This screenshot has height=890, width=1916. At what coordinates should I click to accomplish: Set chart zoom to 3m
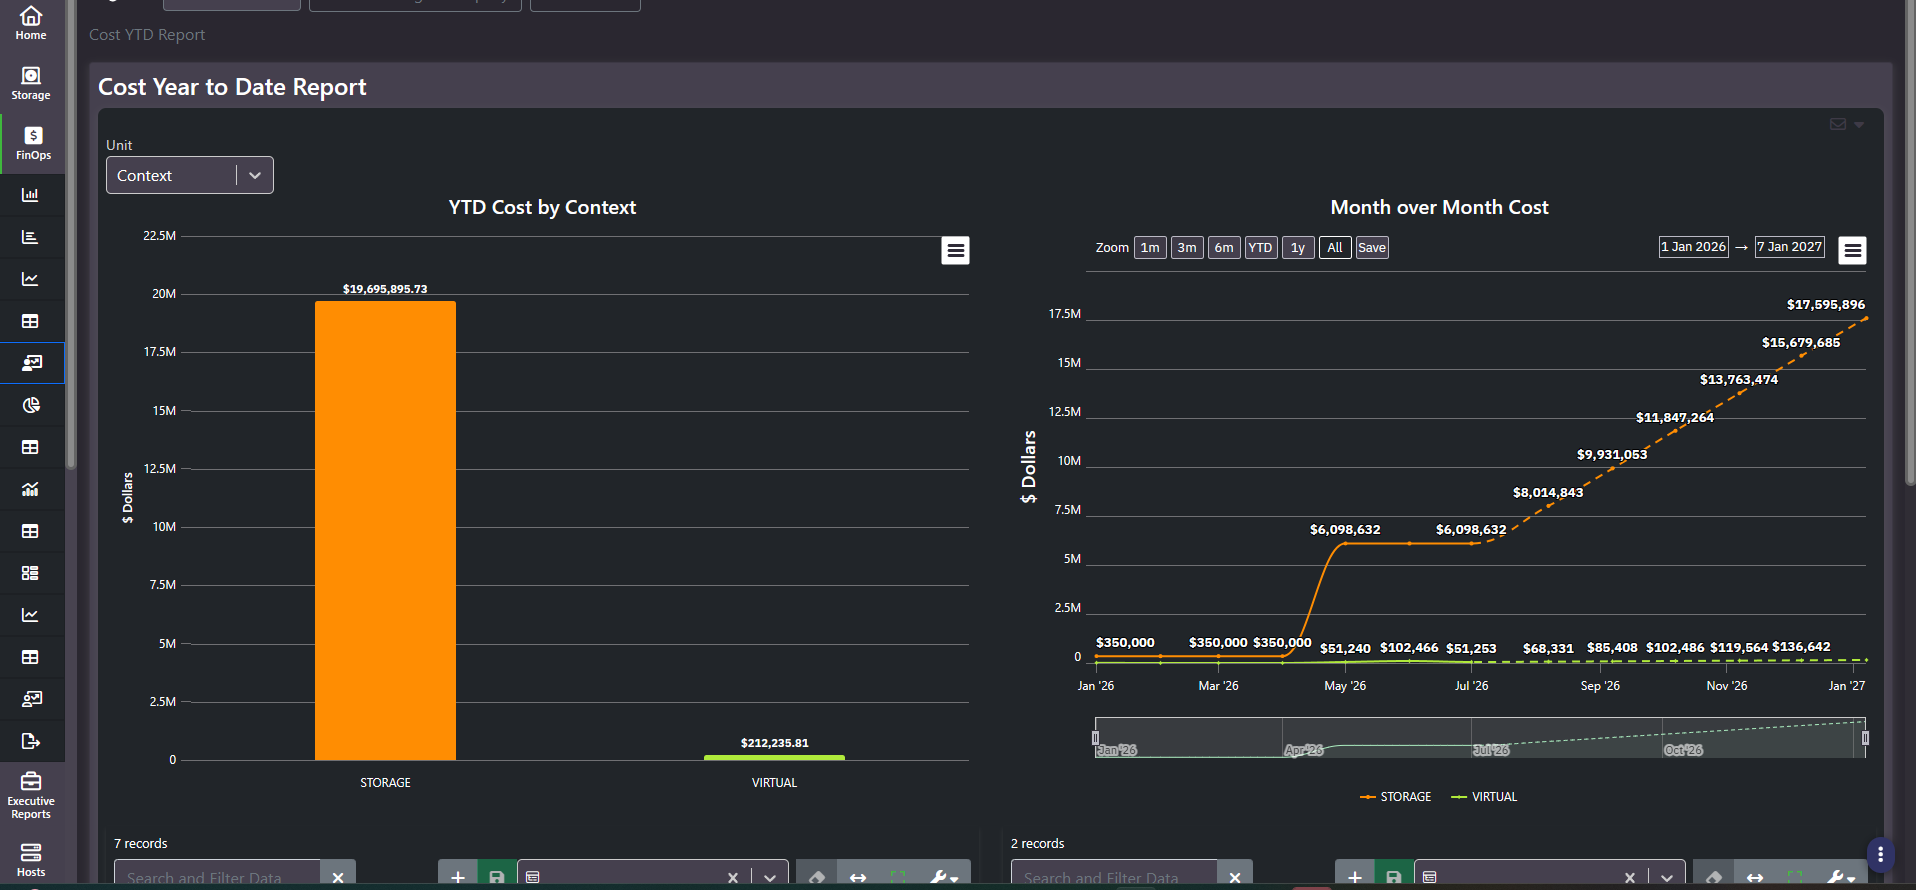[x=1187, y=248]
